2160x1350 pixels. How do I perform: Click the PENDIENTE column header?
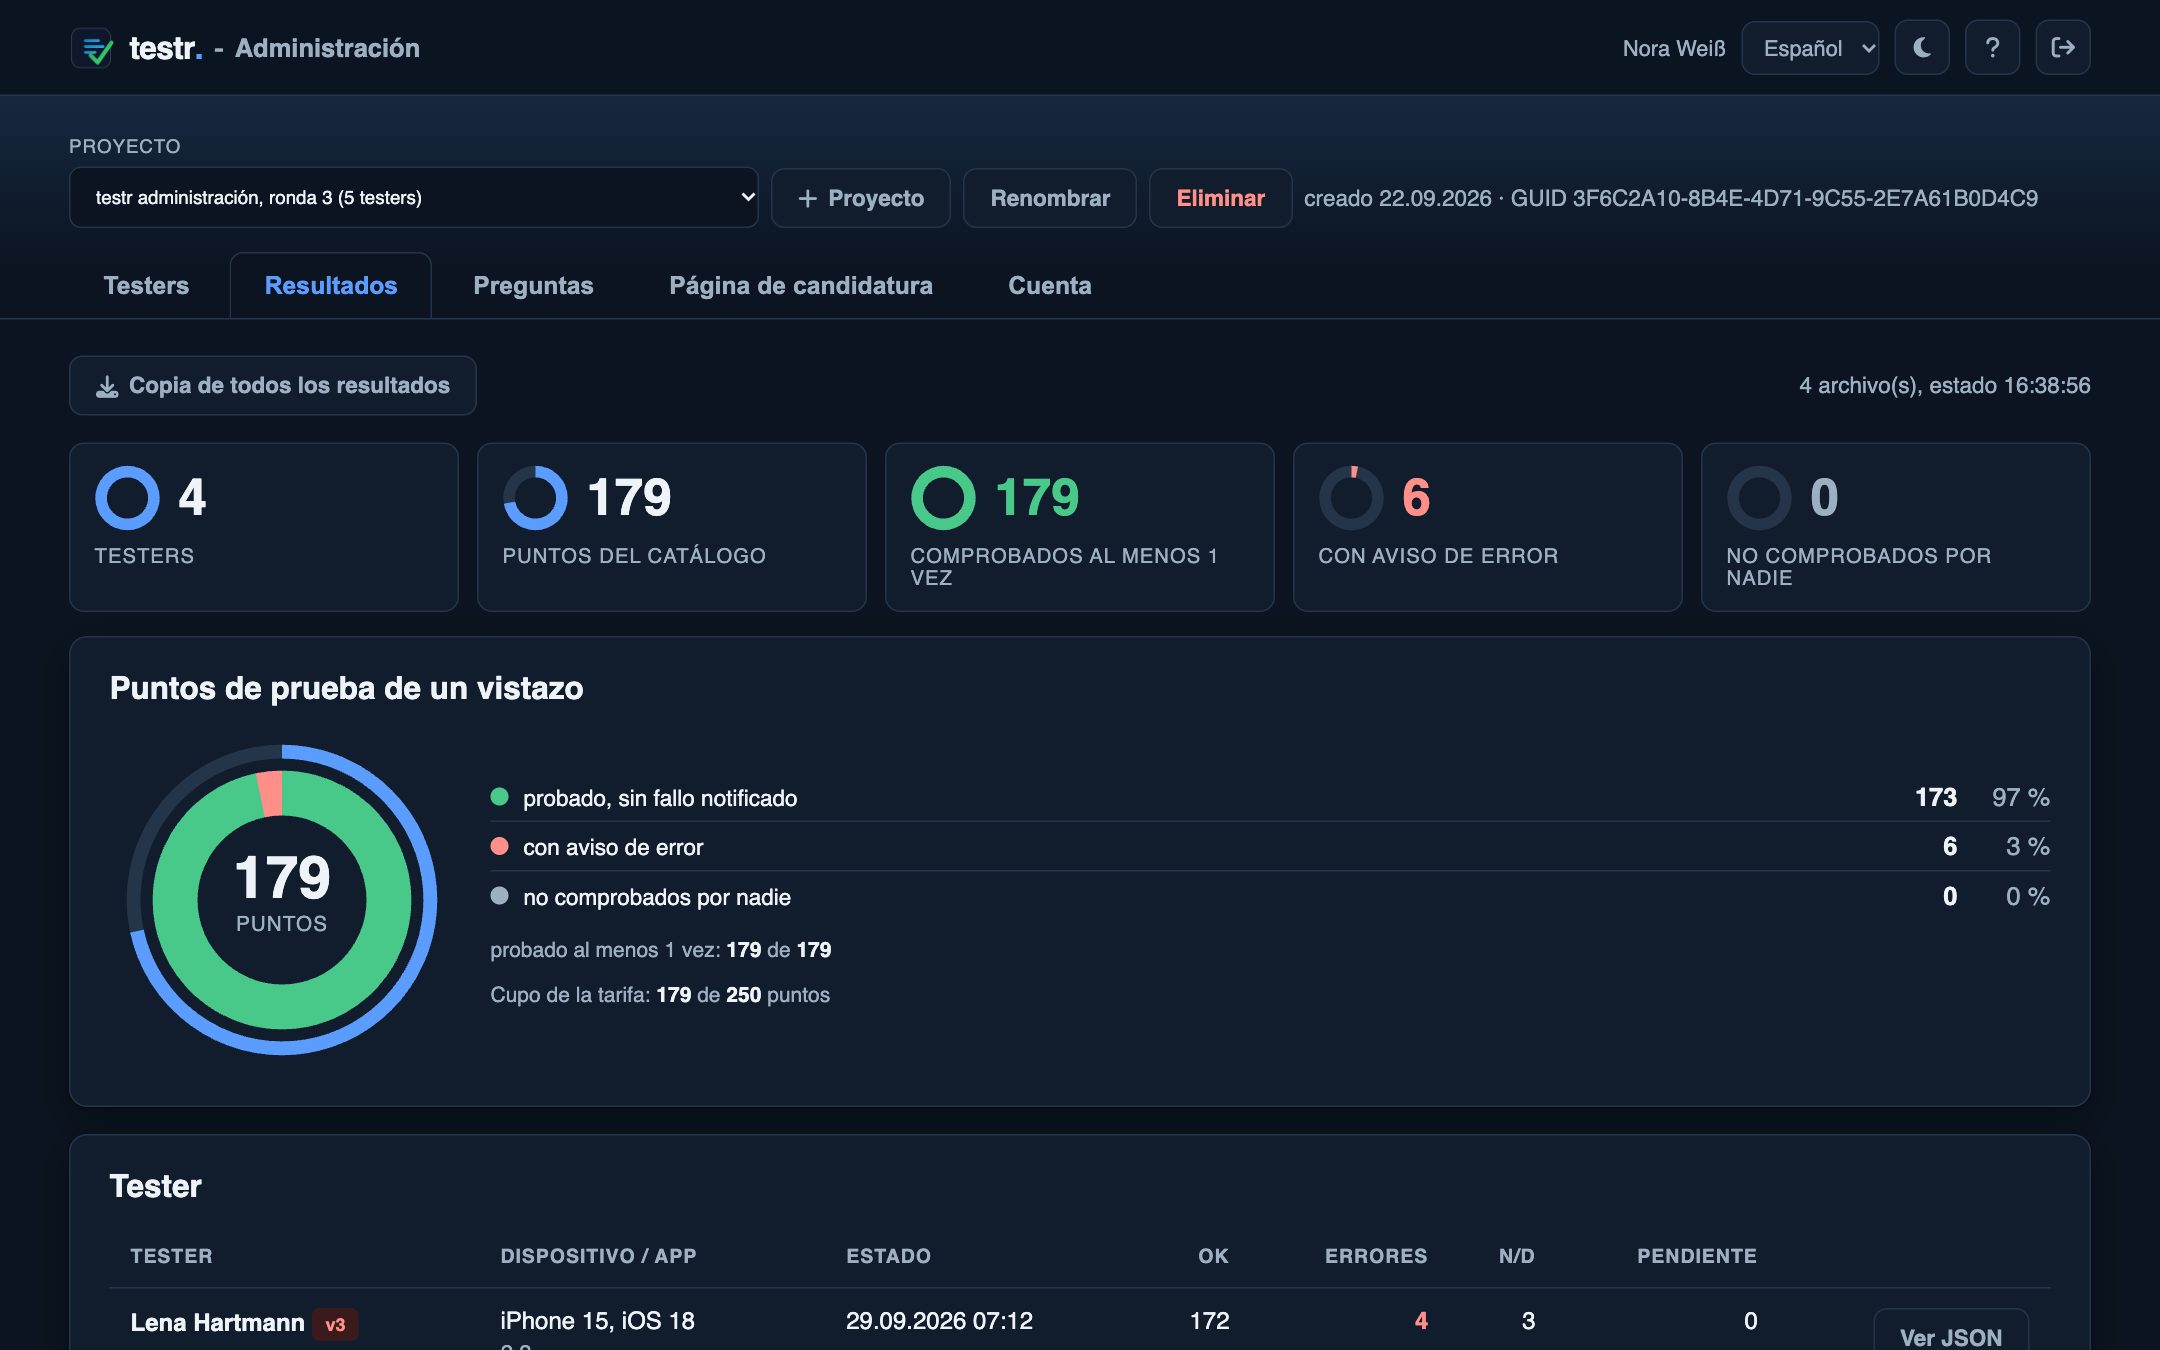pos(1697,1256)
